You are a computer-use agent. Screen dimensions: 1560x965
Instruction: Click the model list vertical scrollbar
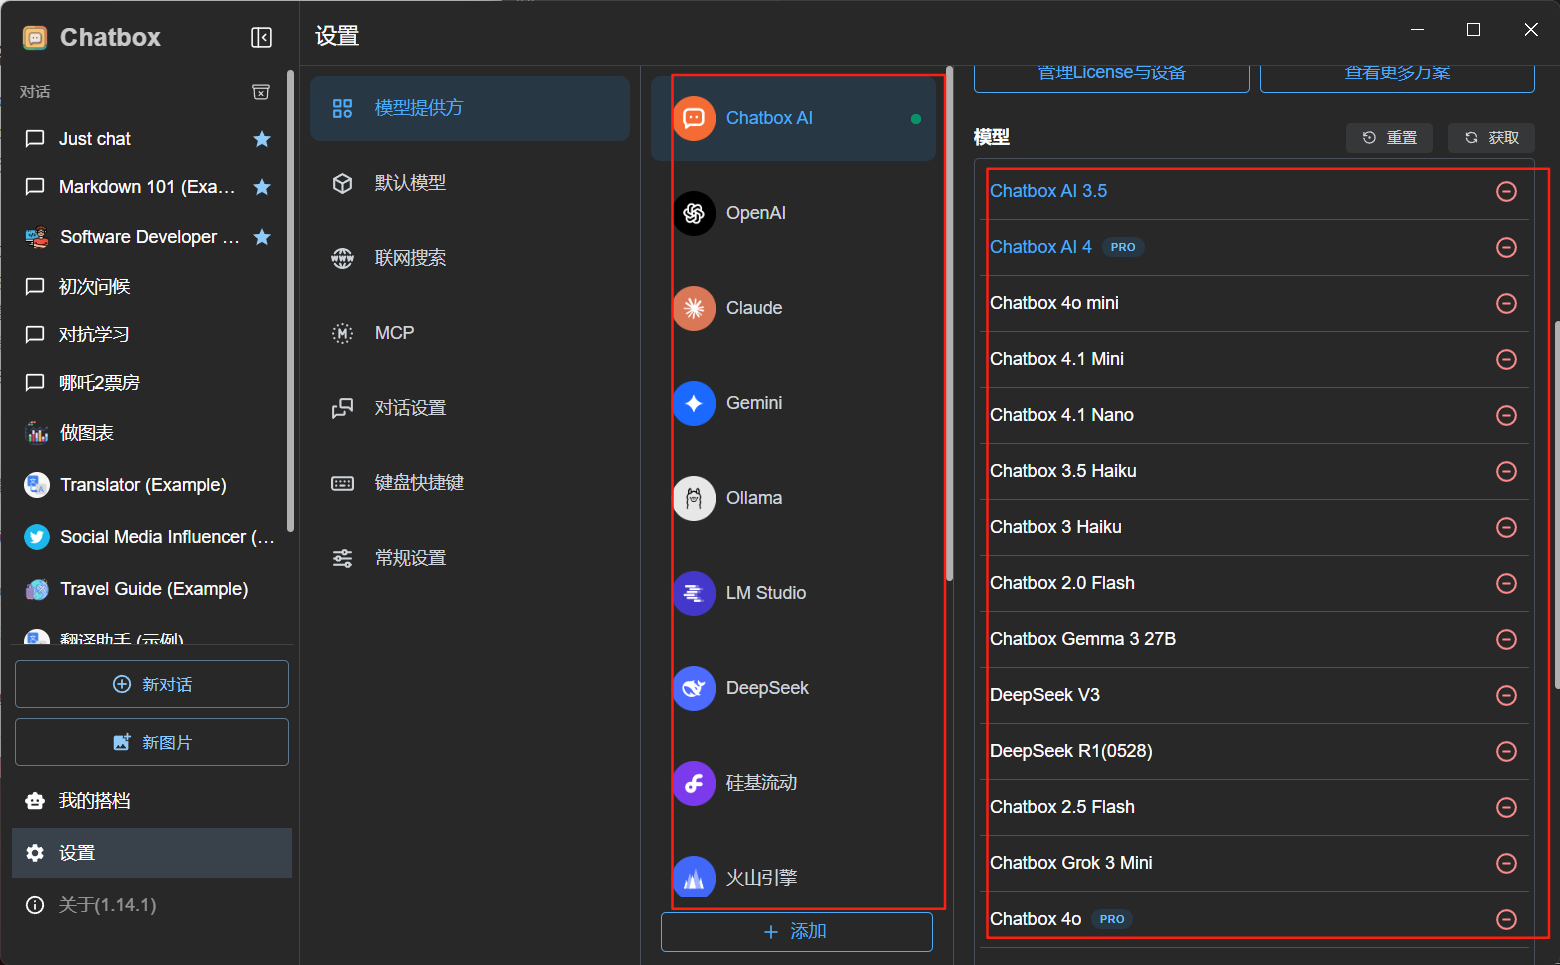coord(1556,504)
